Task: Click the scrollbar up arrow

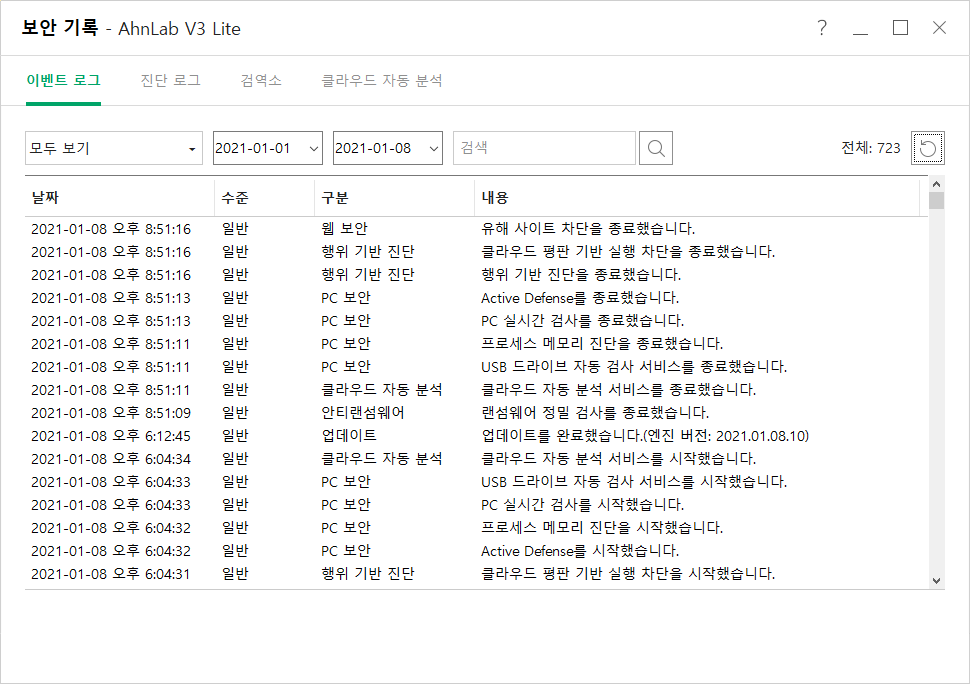Action: tap(936, 184)
